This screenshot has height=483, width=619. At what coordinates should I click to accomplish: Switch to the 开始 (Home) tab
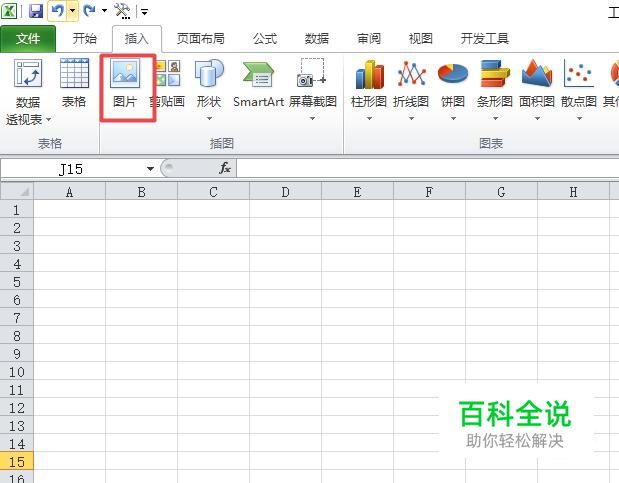point(84,39)
